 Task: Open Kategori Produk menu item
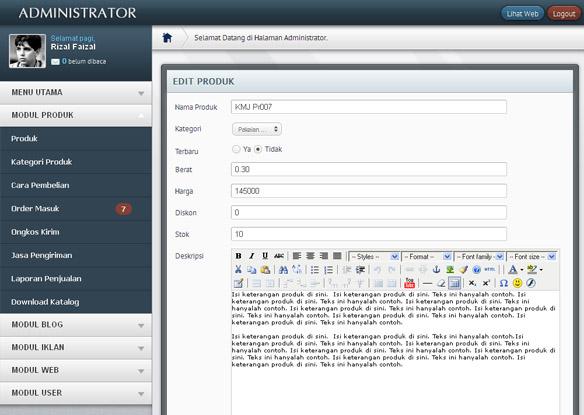[x=76, y=162]
